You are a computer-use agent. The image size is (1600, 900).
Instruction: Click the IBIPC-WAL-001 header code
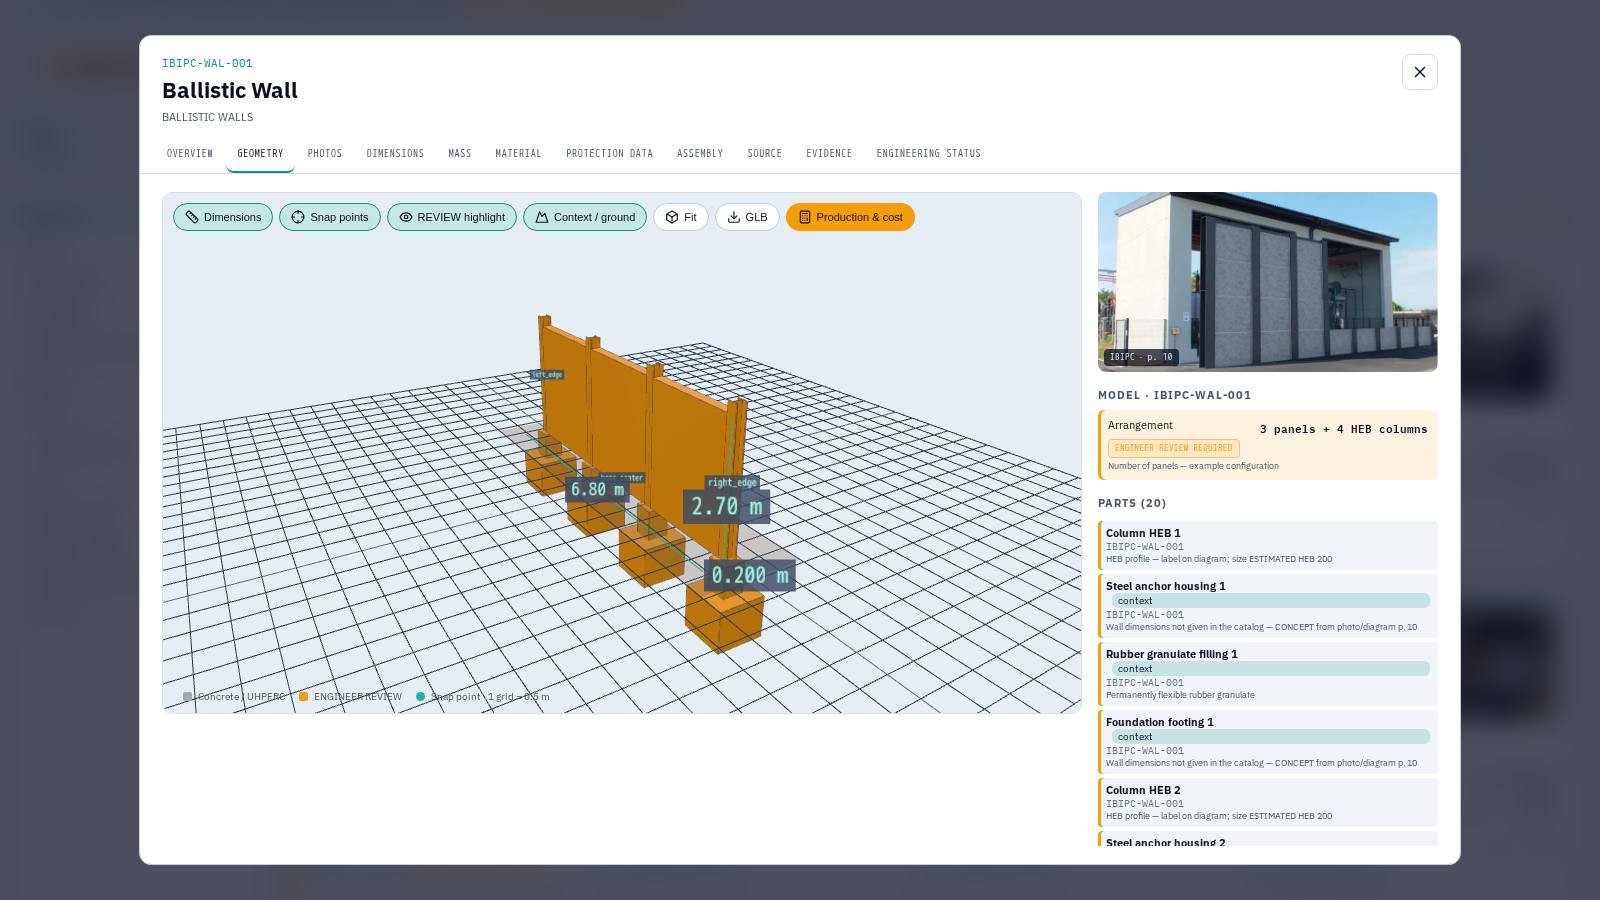click(x=207, y=63)
